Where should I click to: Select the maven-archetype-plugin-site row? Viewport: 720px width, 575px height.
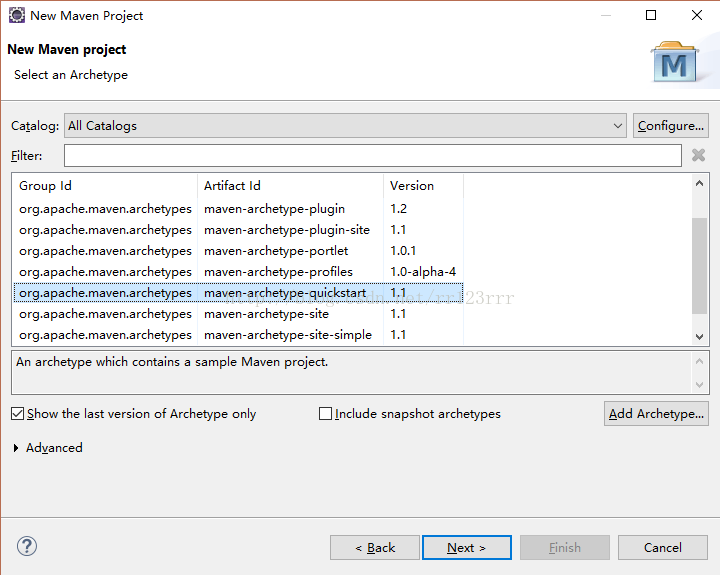[238, 230]
